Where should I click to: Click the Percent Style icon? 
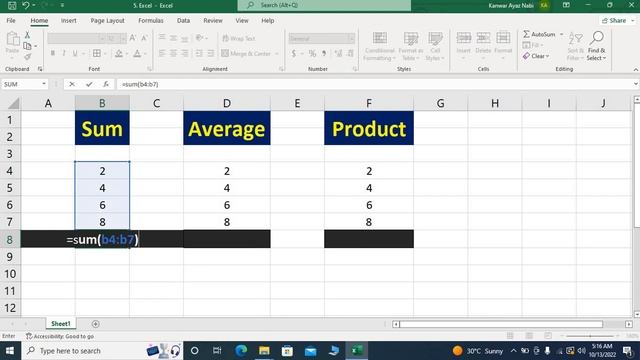[312, 53]
